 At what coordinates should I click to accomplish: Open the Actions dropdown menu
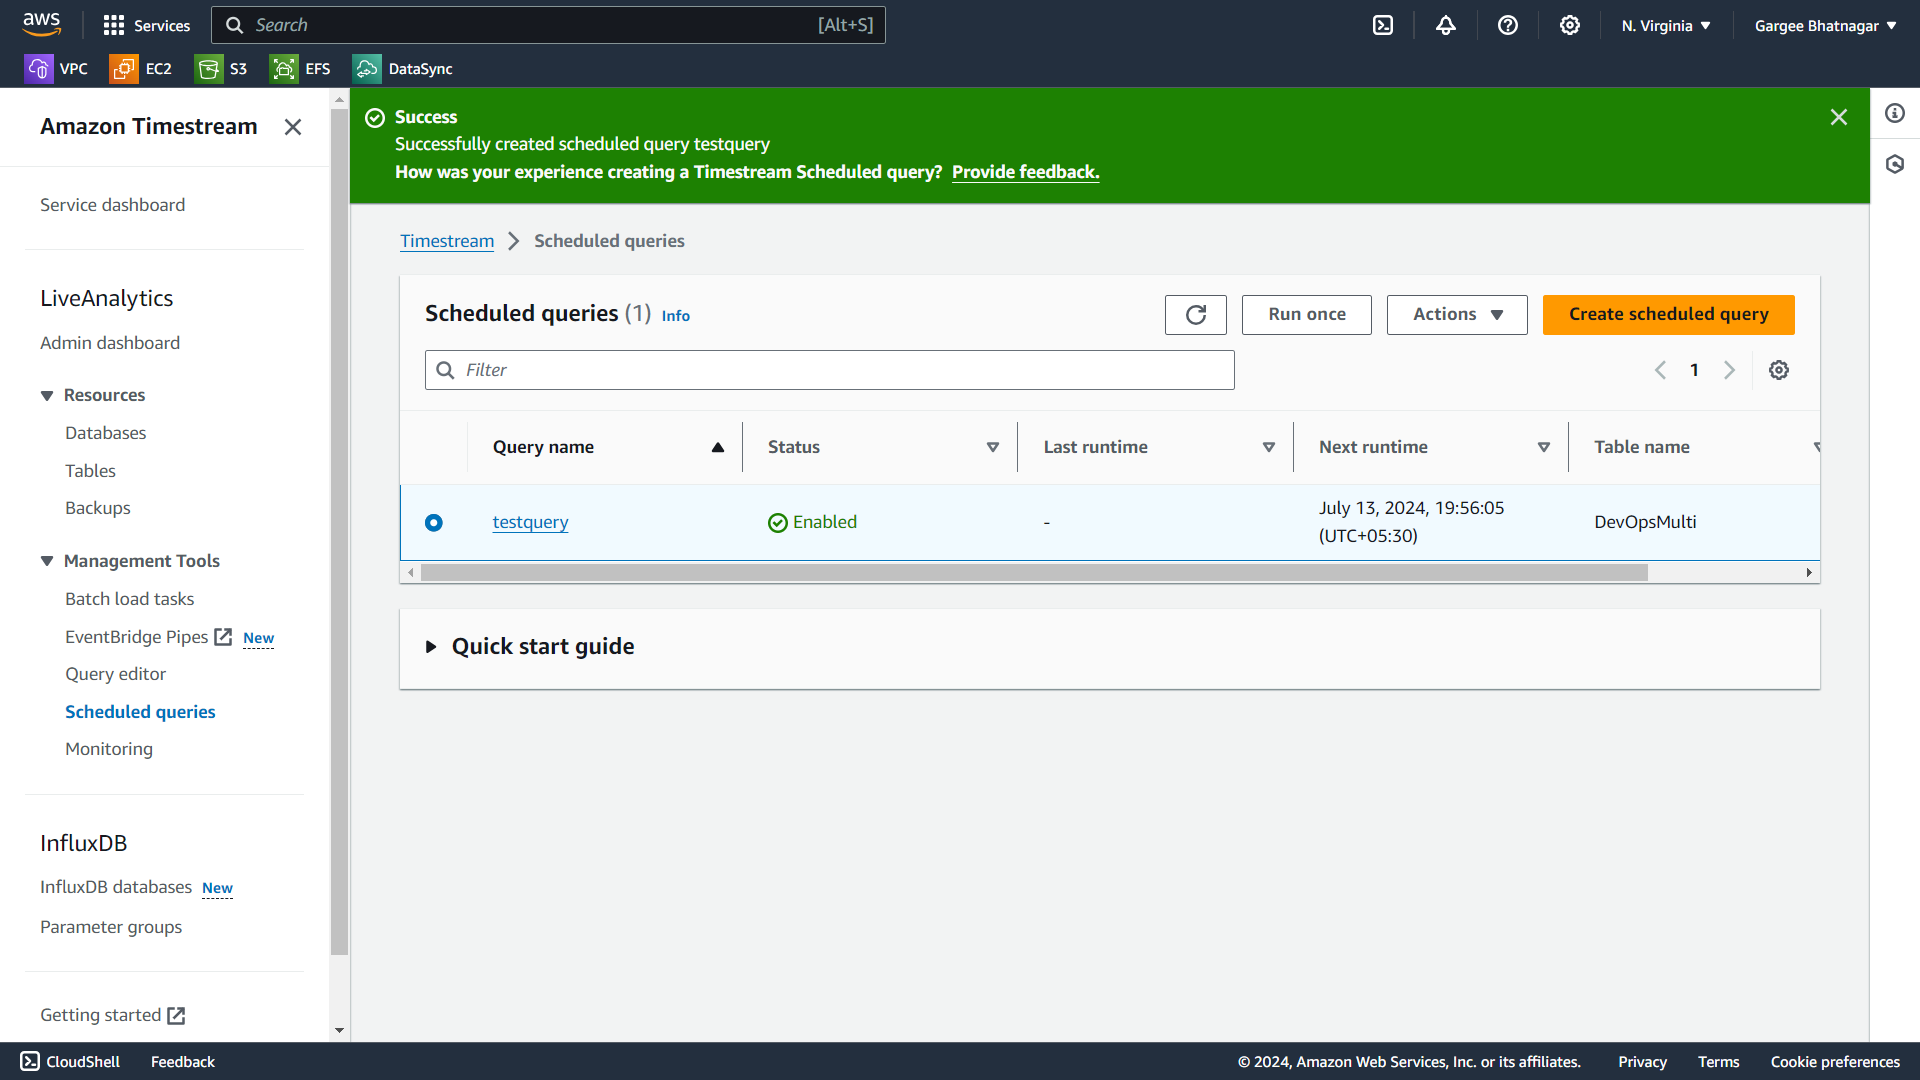1456,315
